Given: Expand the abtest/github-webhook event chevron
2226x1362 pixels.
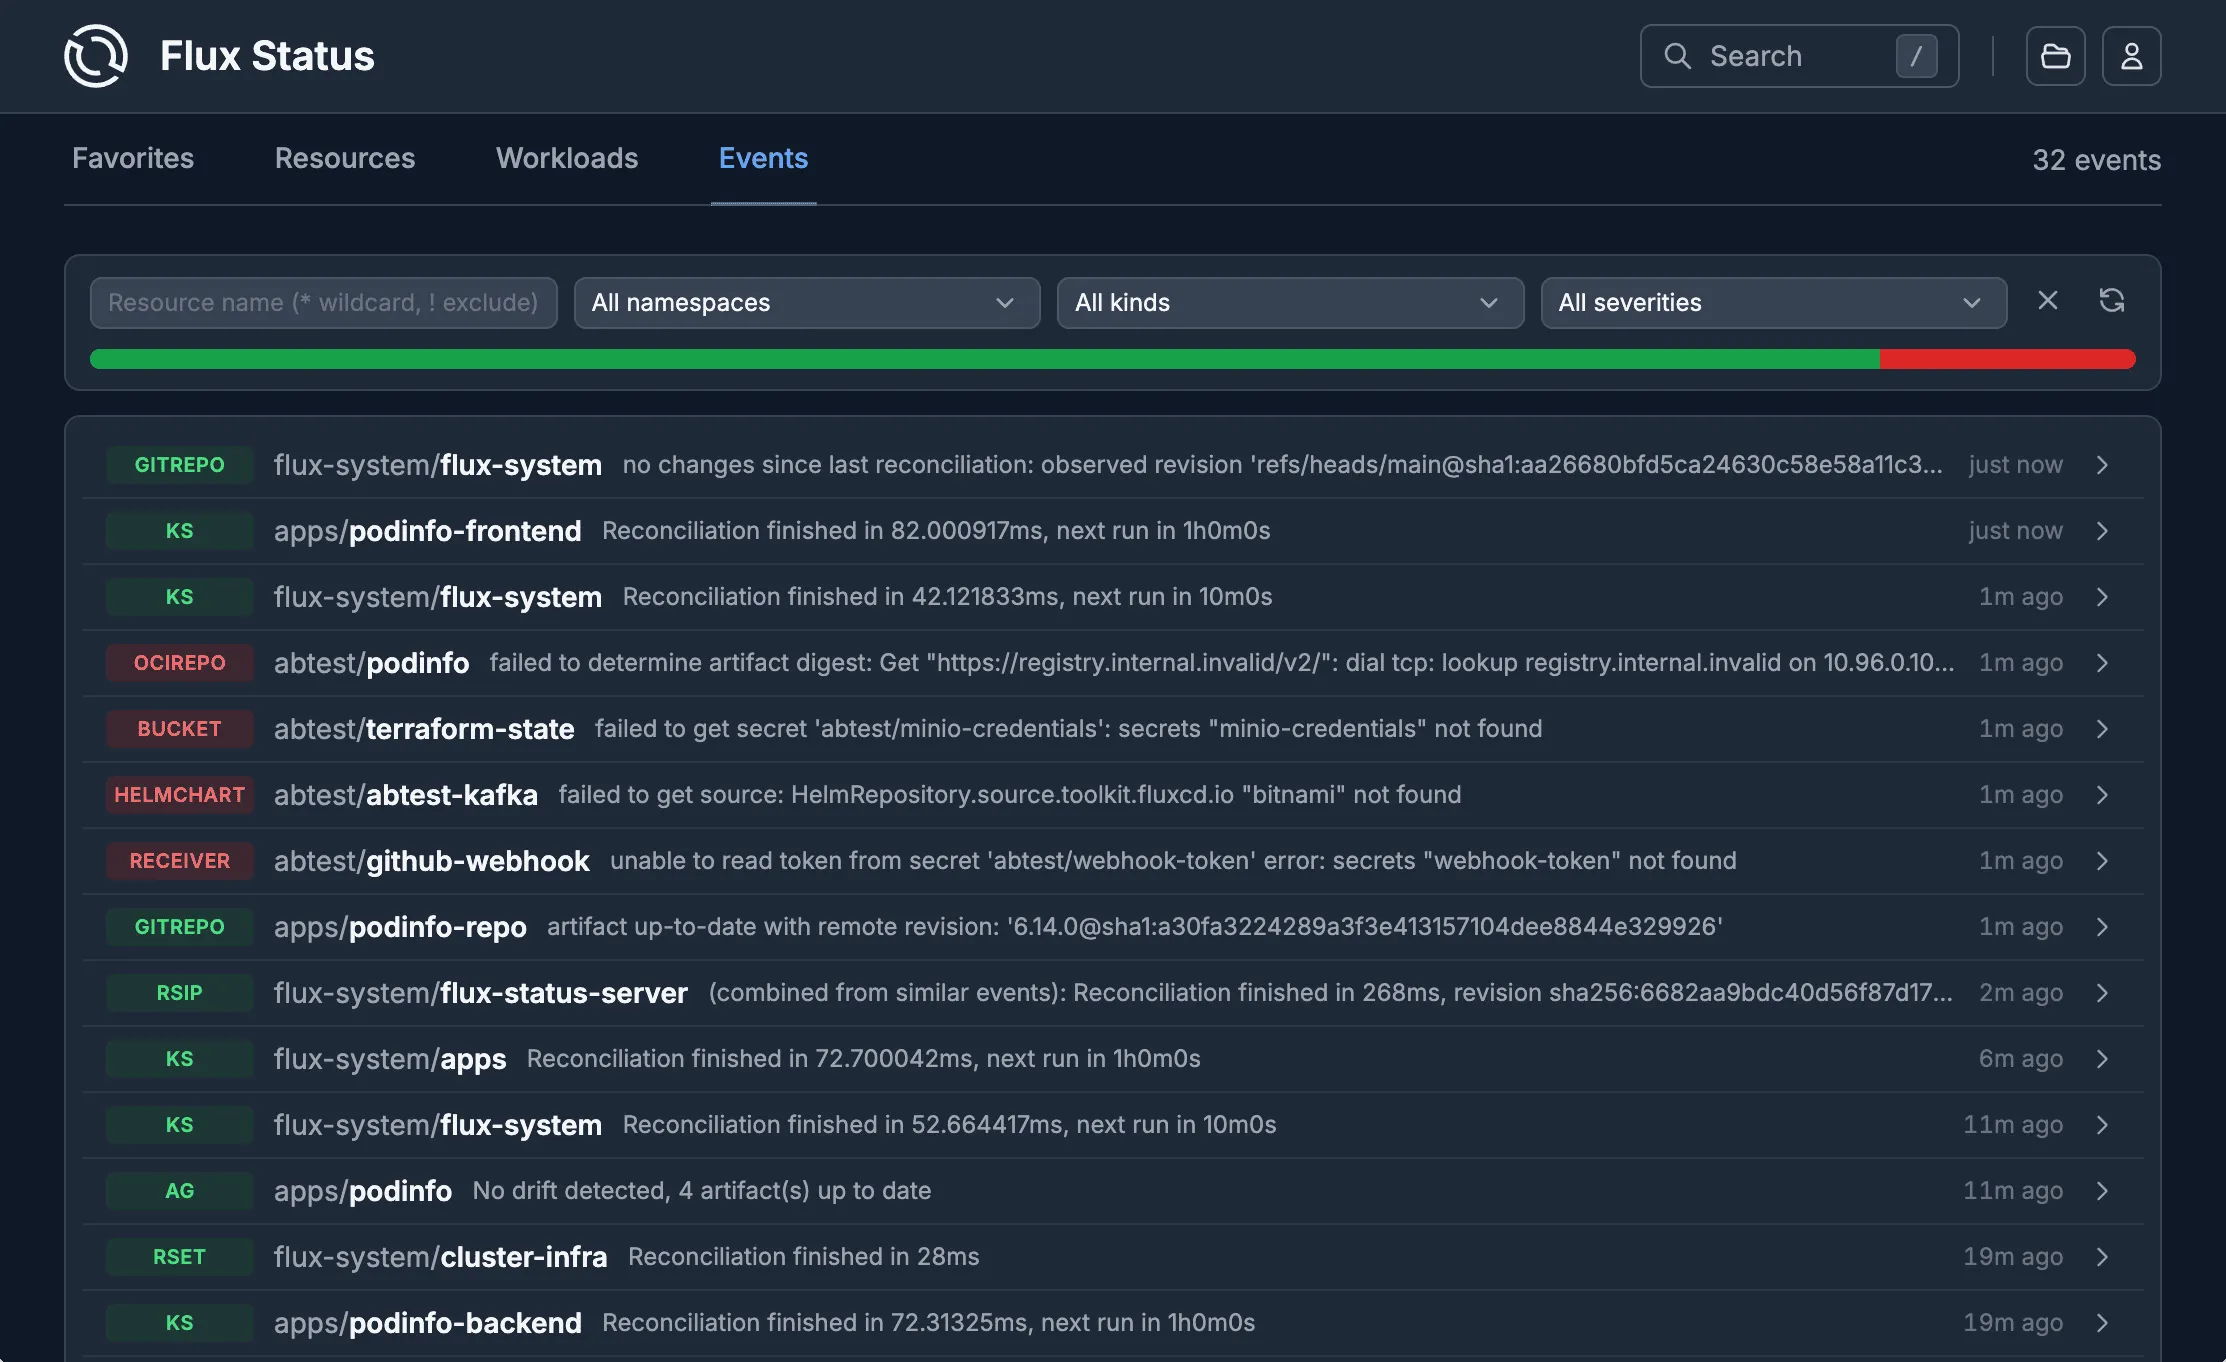Looking at the screenshot, I should click(2101, 861).
